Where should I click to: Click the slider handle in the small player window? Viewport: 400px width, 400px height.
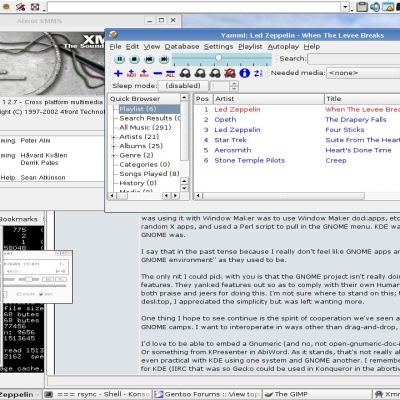pos(29,279)
